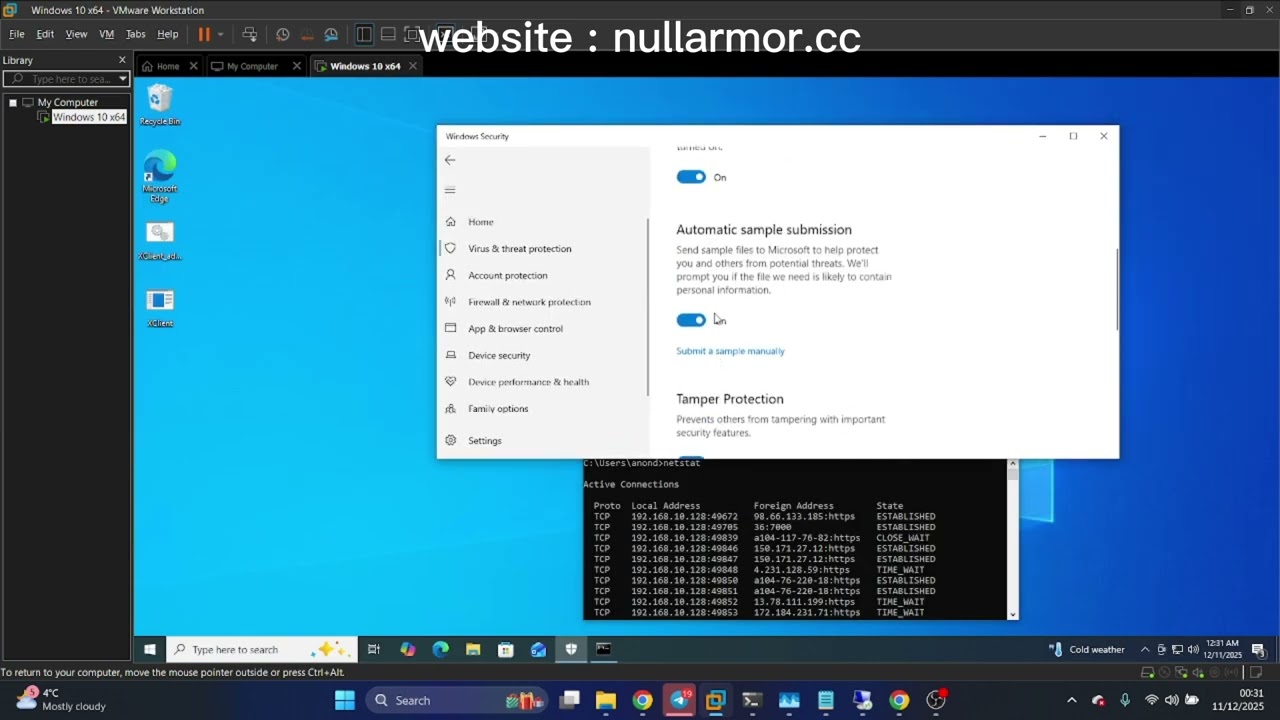Open the VMware View menu
This screenshot has height=720, width=1280.
pos(76,34)
